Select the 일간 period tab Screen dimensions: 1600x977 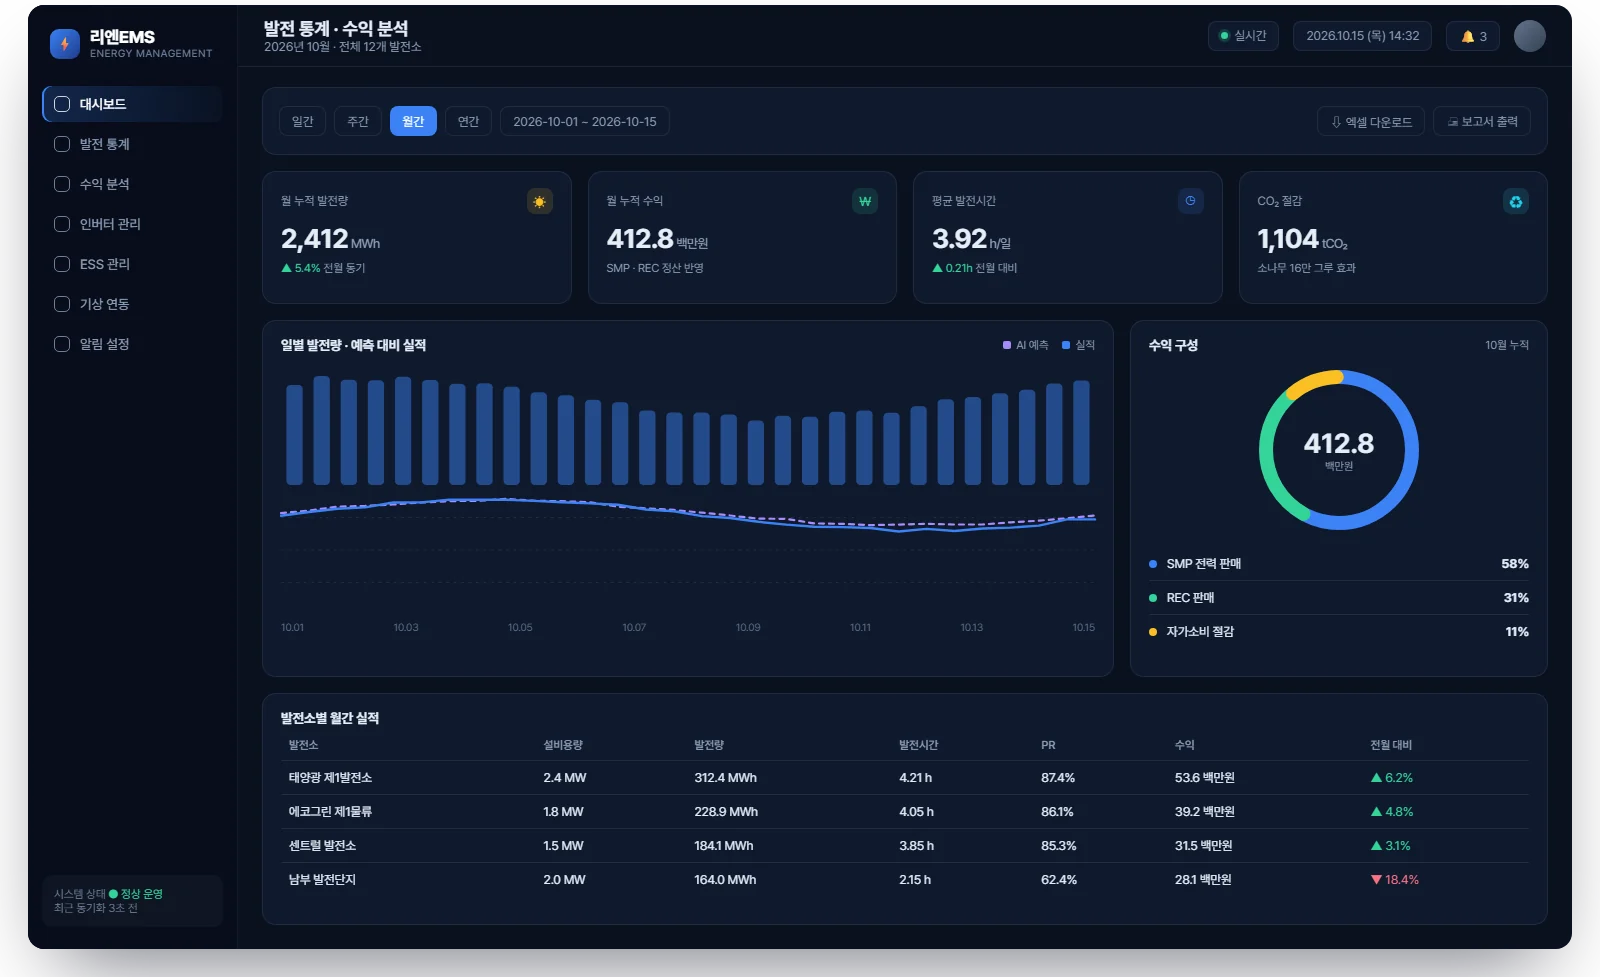(x=302, y=121)
